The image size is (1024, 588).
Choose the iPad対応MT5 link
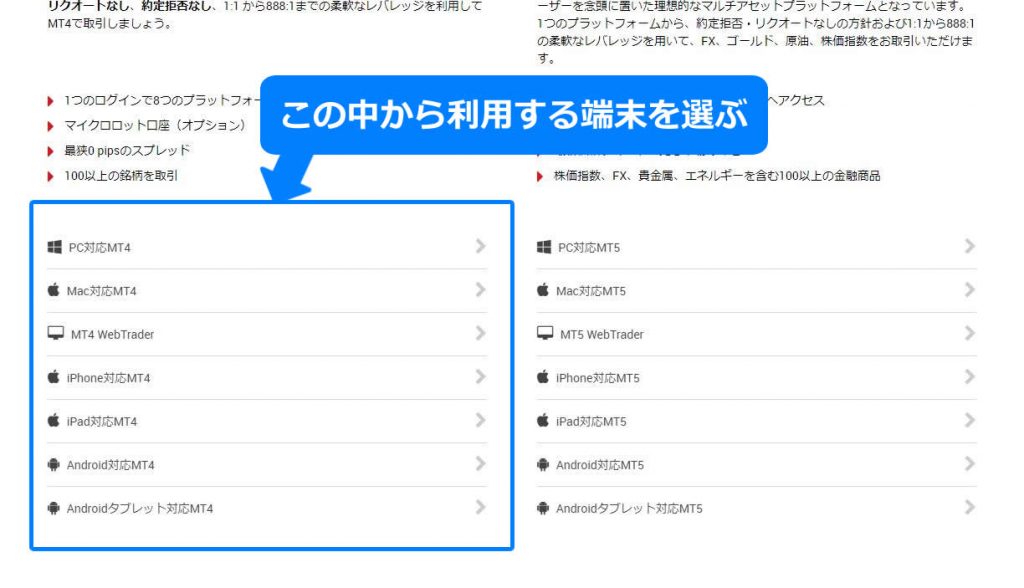[591, 421]
